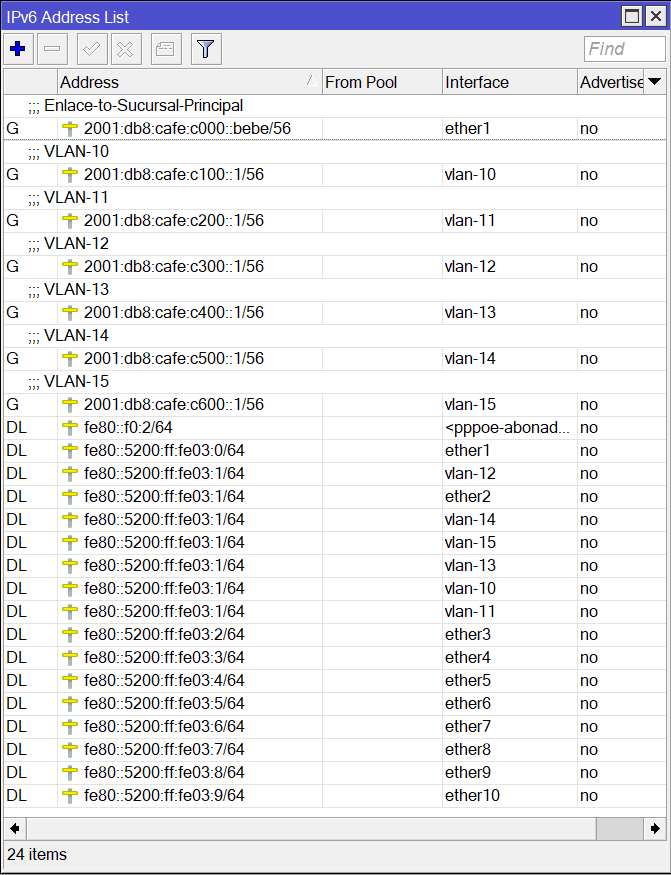The width and height of the screenshot is (671, 875).
Task: Click the Remove minus toolbar button
Action: [53, 48]
